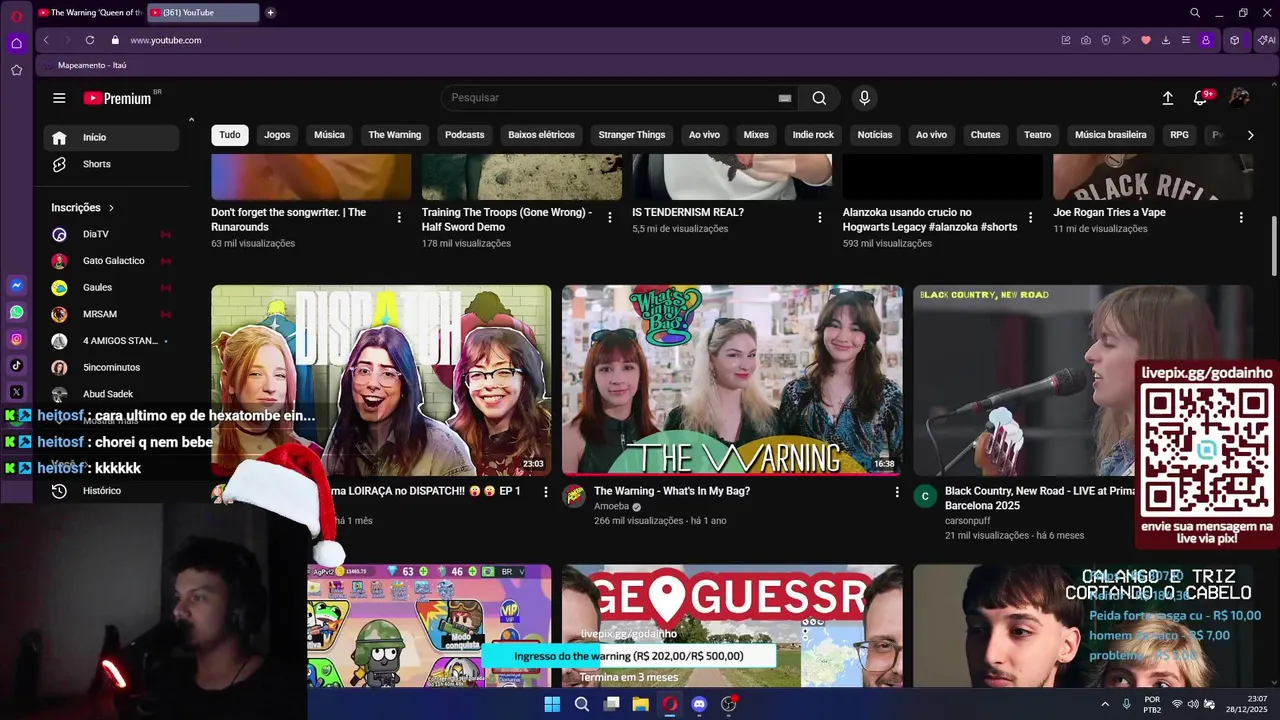The image size is (1280, 720).
Task: Select the Música brasileira filter chip
Action: 1111,135
